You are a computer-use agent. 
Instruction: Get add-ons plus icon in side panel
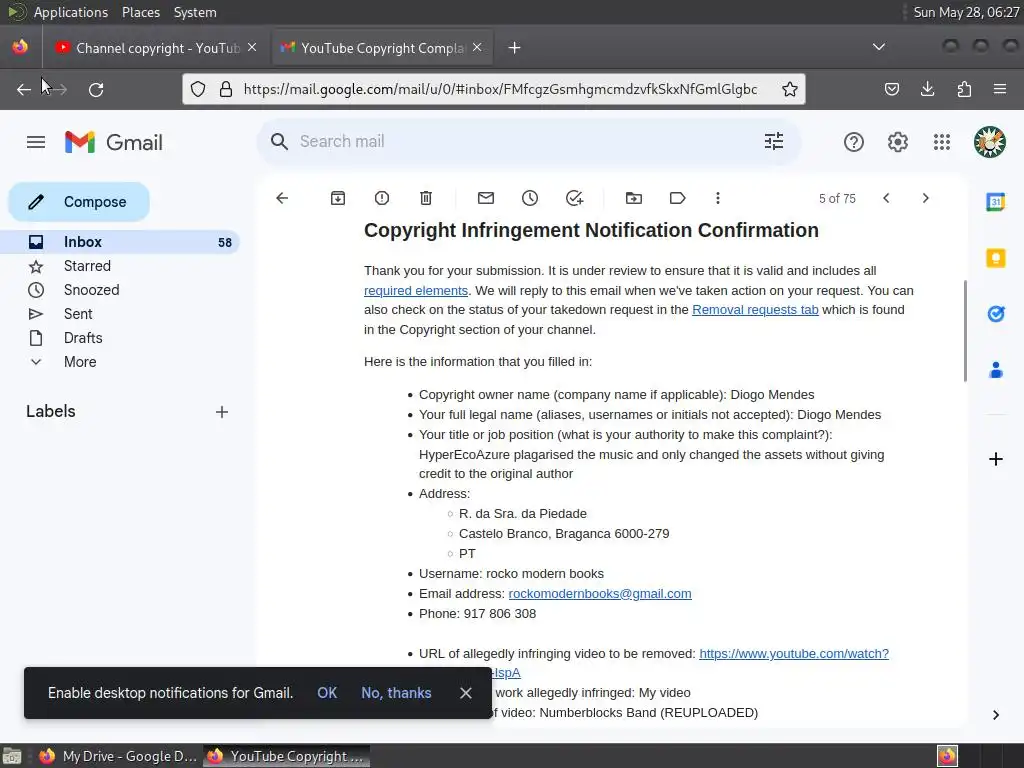tap(996, 459)
